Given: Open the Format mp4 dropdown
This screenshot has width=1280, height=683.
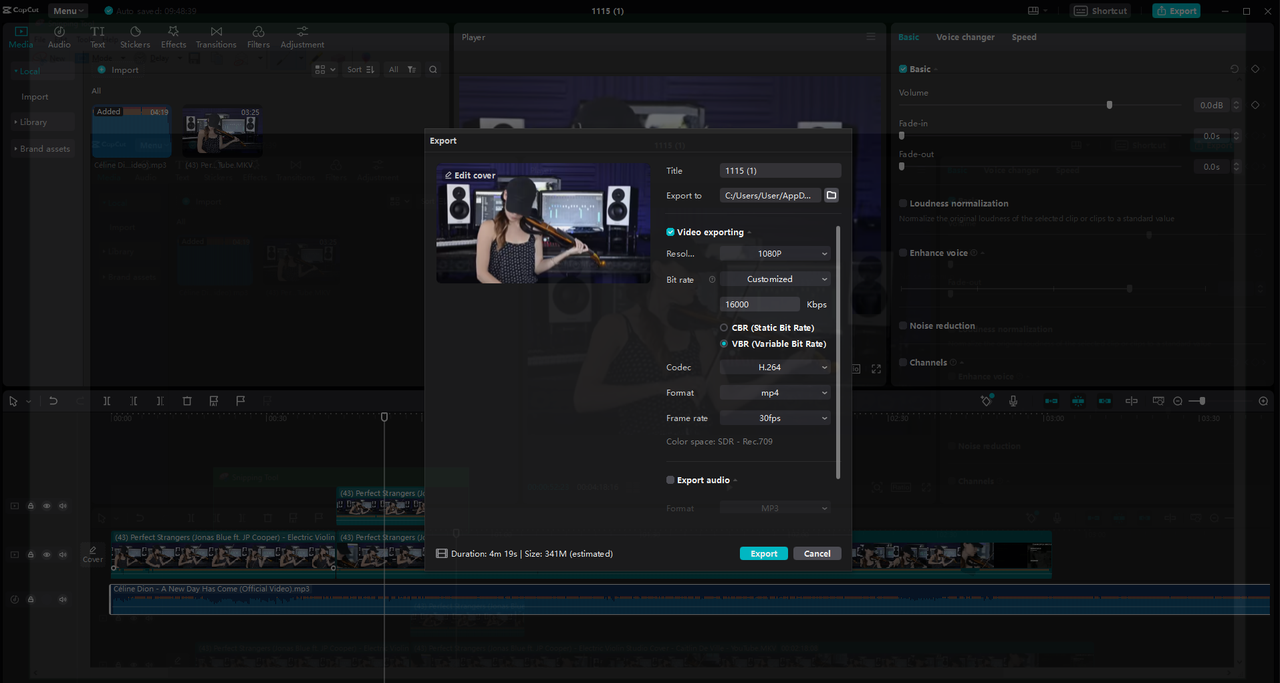Looking at the screenshot, I should point(775,393).
